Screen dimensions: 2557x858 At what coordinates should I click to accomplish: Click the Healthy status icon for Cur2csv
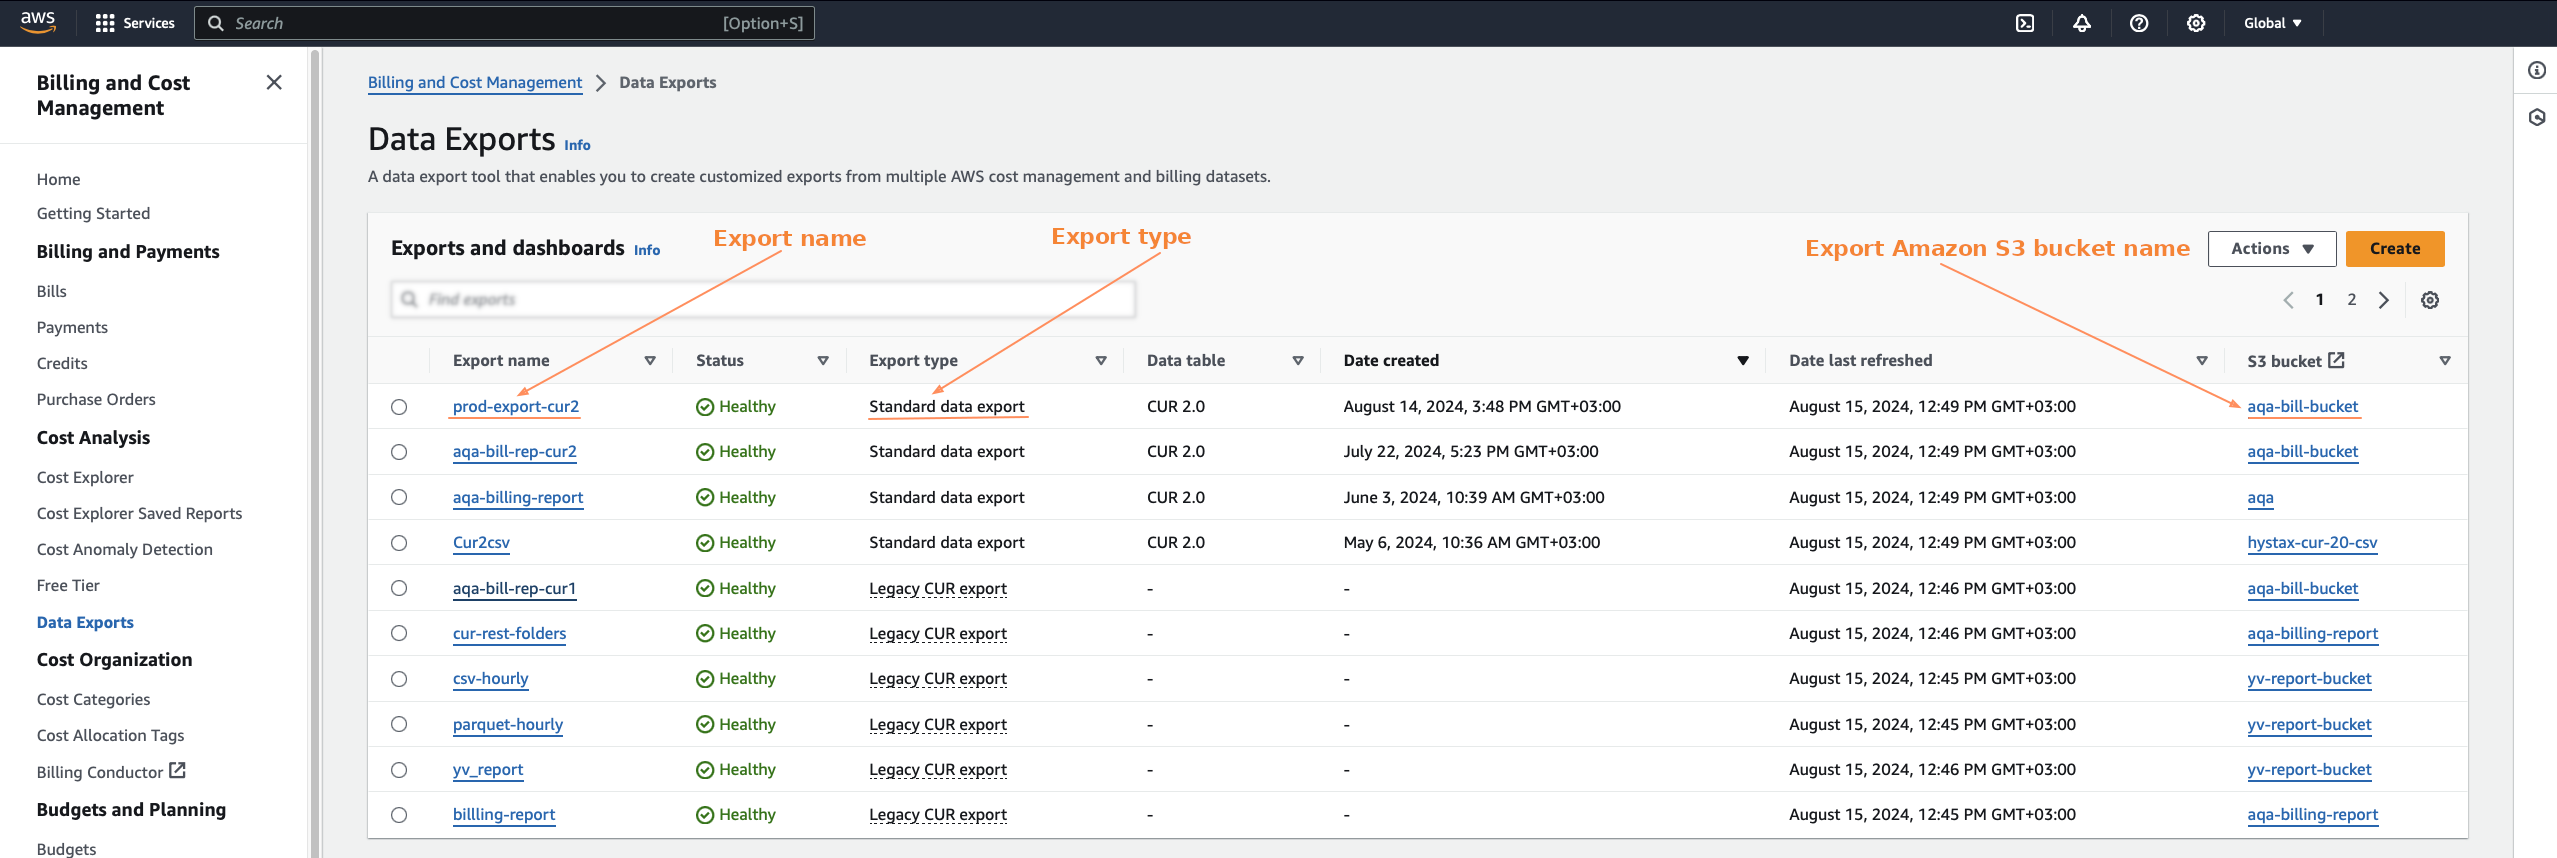pos(705,543)
